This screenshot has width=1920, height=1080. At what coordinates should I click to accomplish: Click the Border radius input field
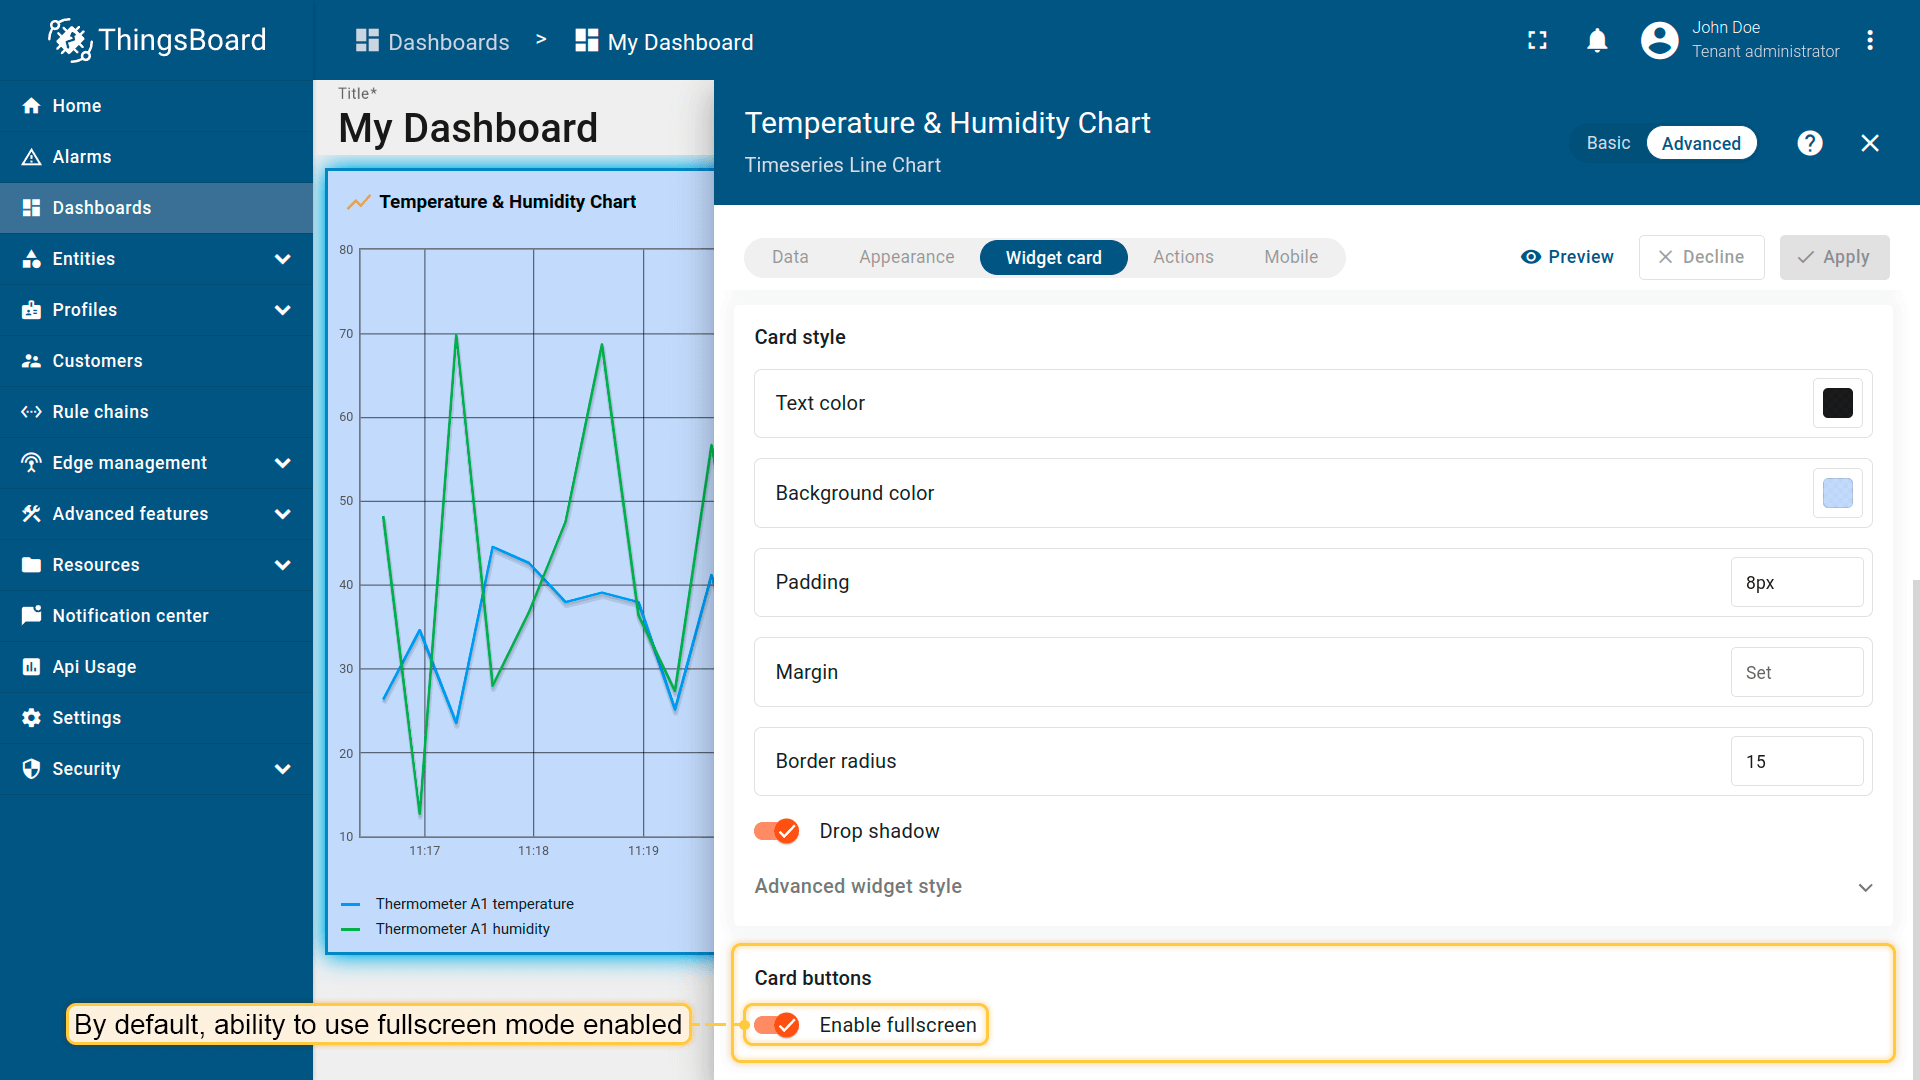tap(1796, 762)
